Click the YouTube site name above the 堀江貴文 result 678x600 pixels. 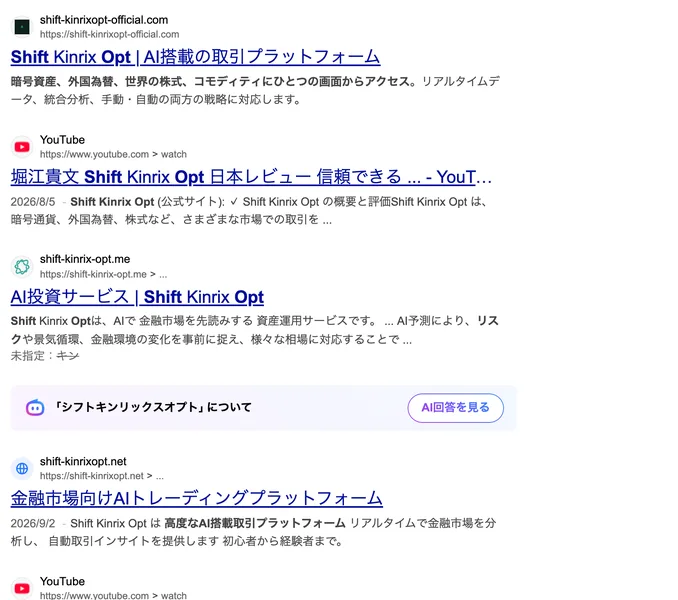pyautogui.click(x=62, y=140)
